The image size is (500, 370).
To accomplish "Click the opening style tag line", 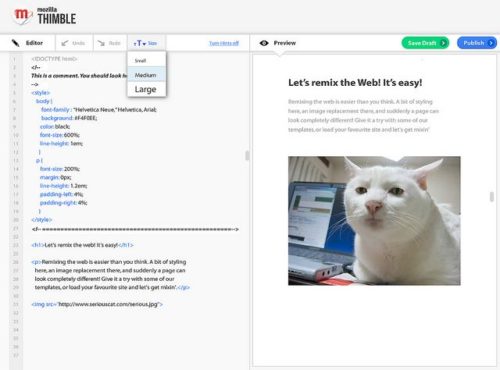I will [x=41, y=93].
